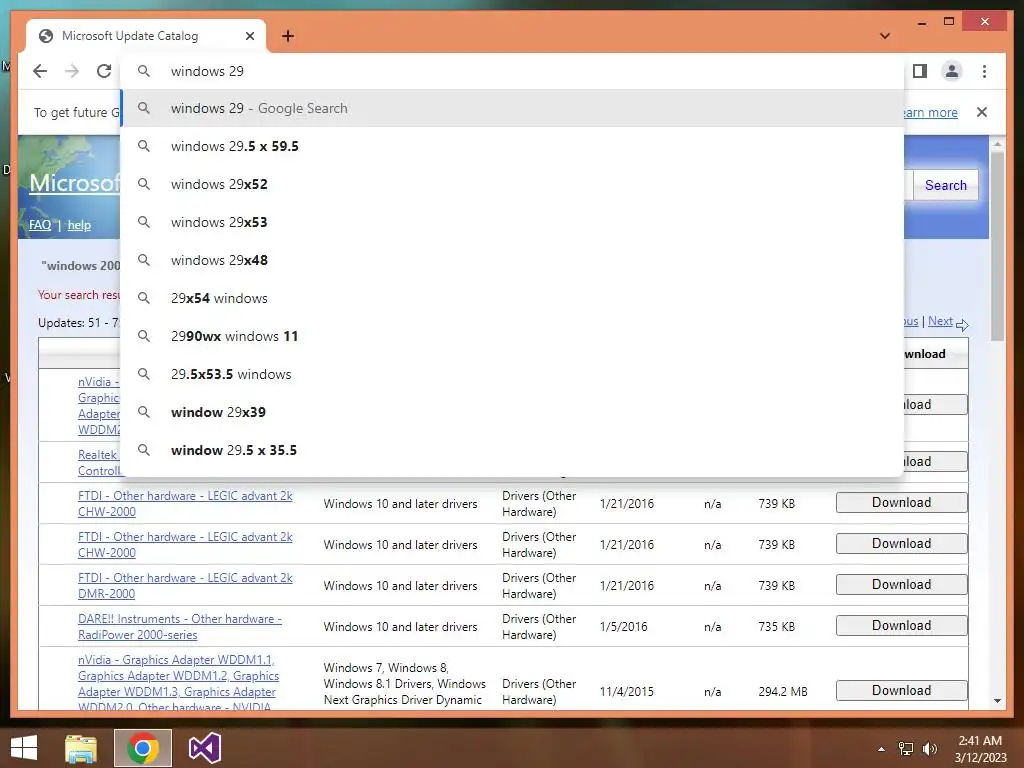Select suggestion '29x54 windows'
Viewport: 1024px width, 768px height.
point(513,298)
